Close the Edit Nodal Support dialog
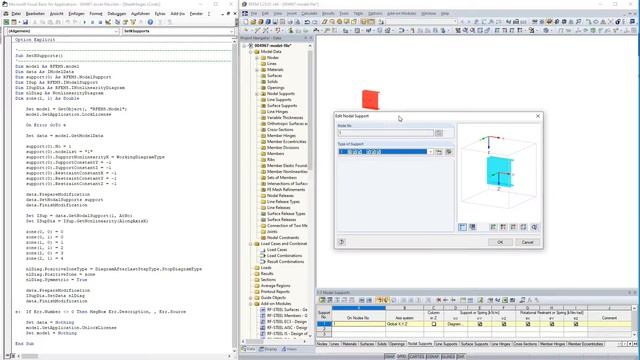Screen dimensions: 640x360 click(538, 116)
